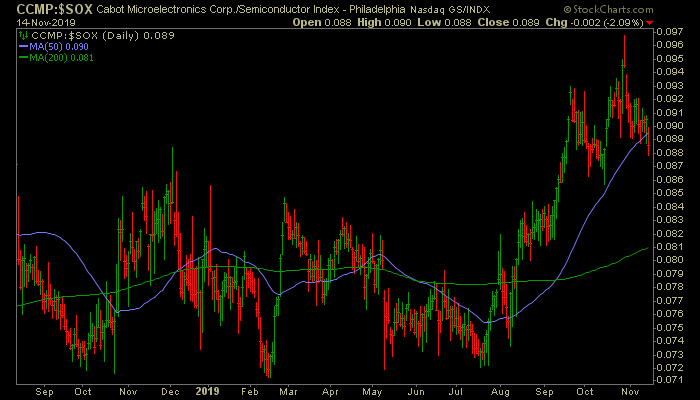The width and height of the screenshot is (700, 400).
Task: Click the 0.095 price axis label
Action: (x=670, y=59)
